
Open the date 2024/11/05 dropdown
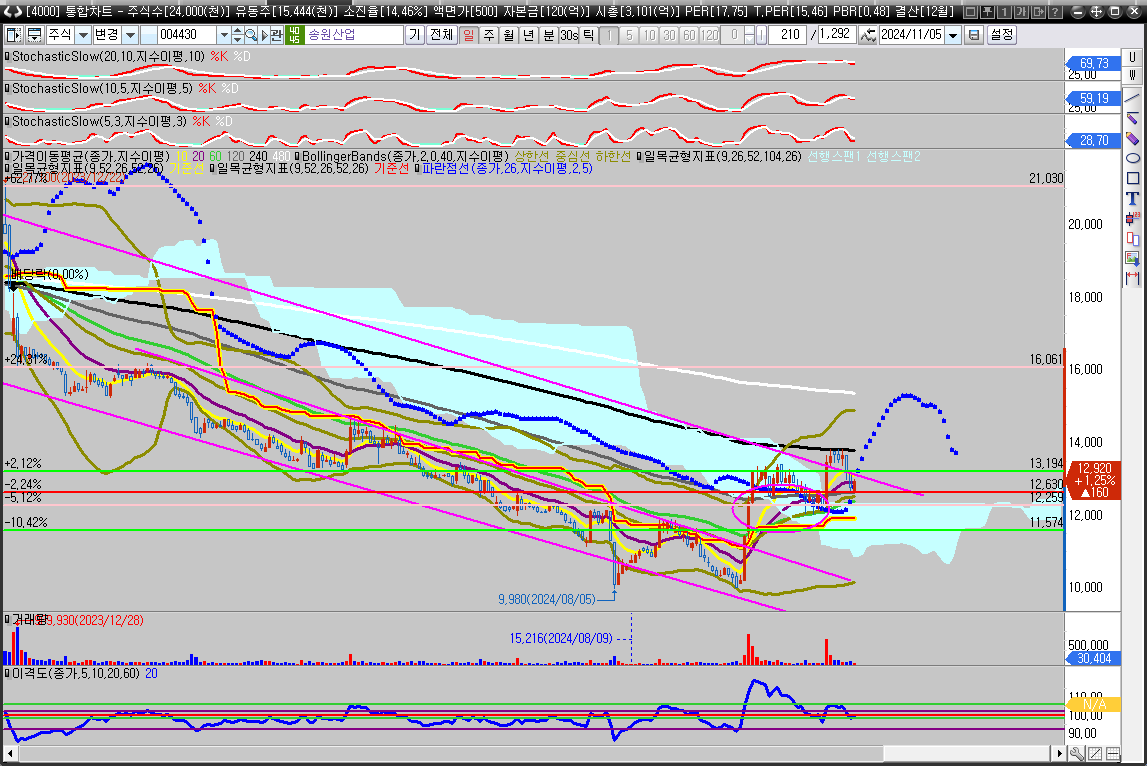point(952,34)
